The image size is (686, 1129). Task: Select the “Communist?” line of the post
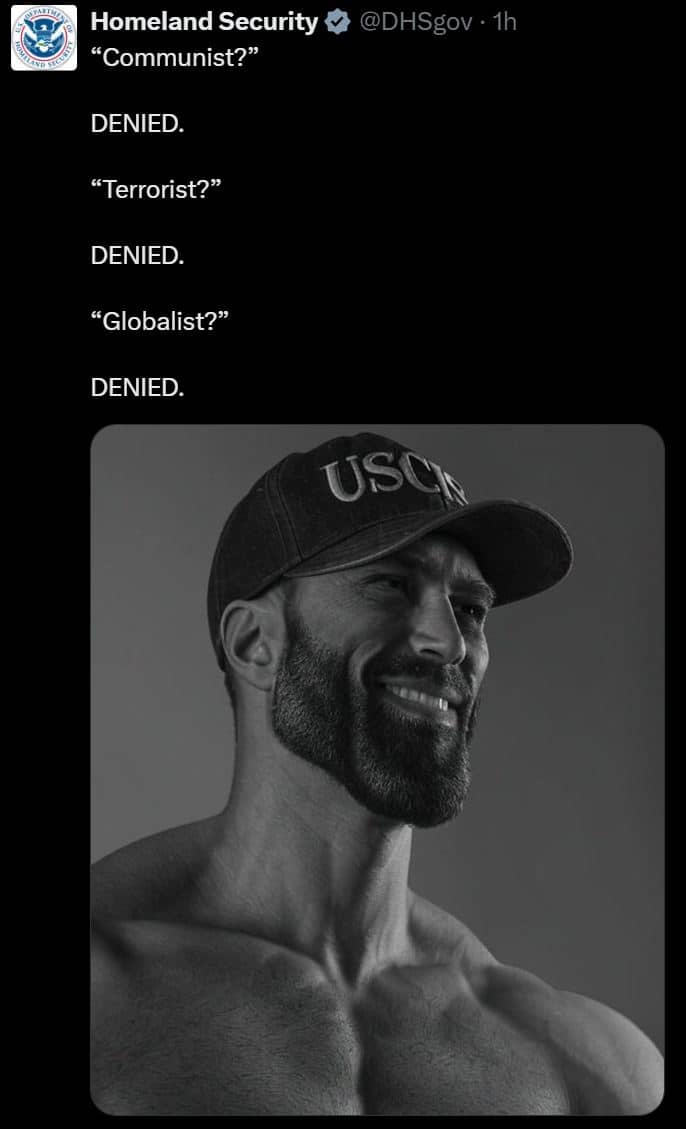[x=174, y=58]
